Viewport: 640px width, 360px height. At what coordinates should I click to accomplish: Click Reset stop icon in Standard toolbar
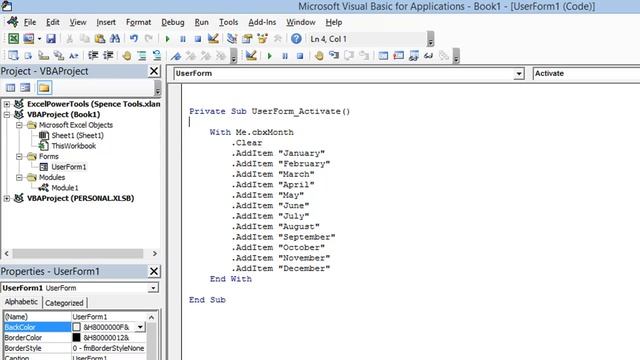coord(198,39)
